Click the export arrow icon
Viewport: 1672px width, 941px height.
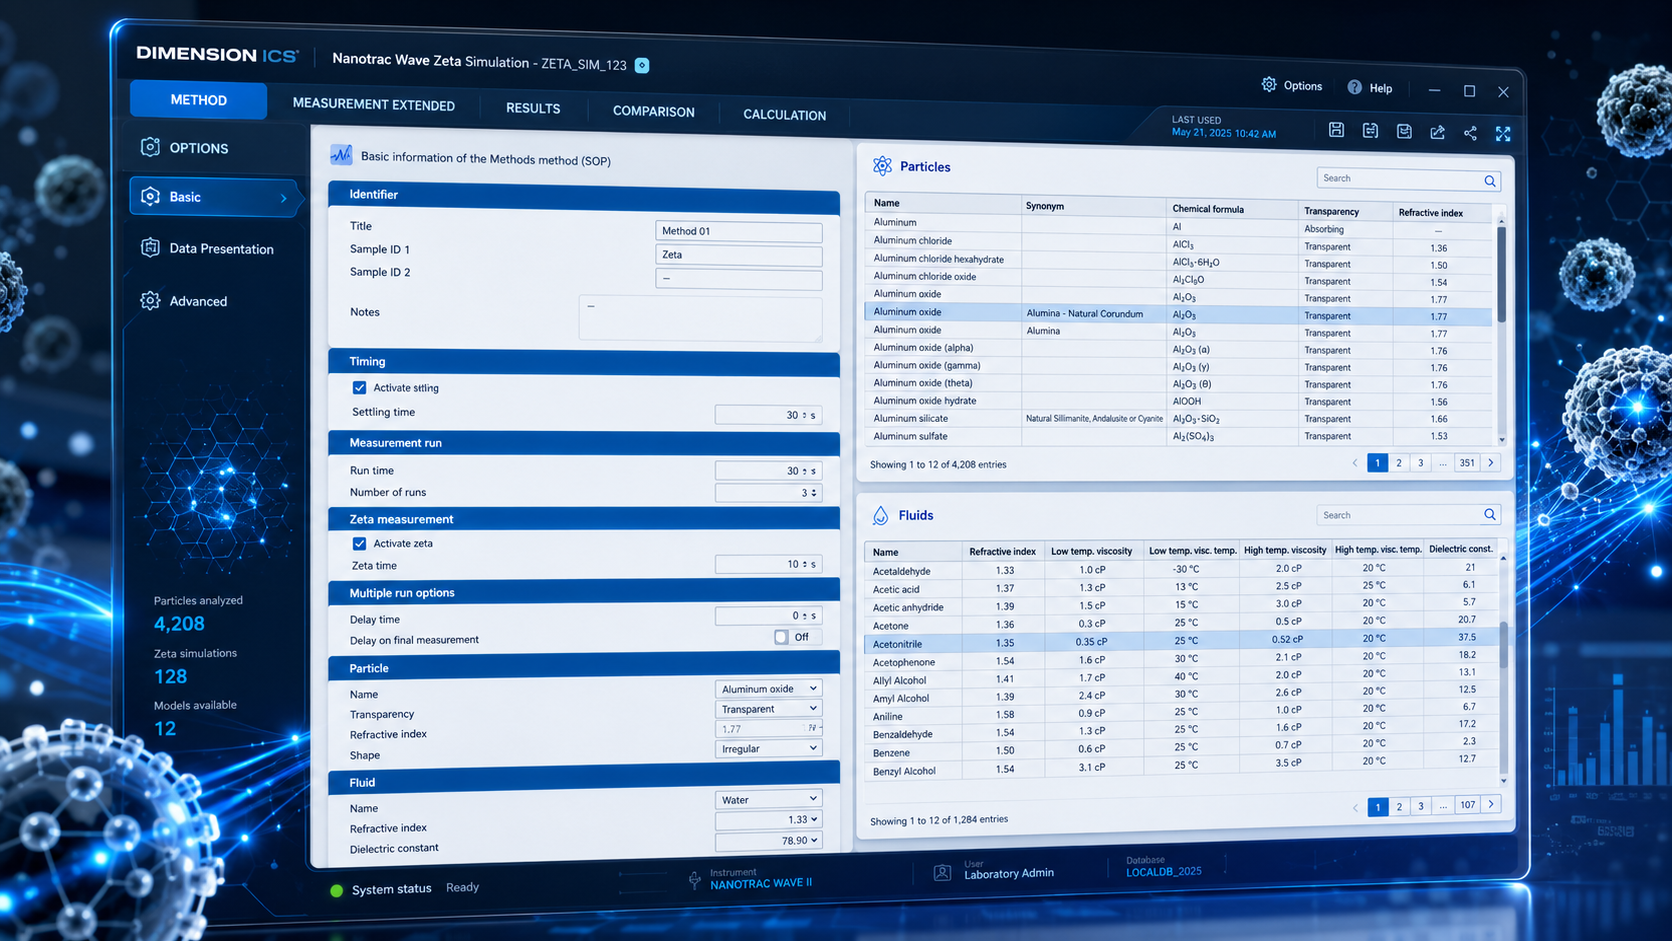pyautogui.click(x=1437, y=132)
